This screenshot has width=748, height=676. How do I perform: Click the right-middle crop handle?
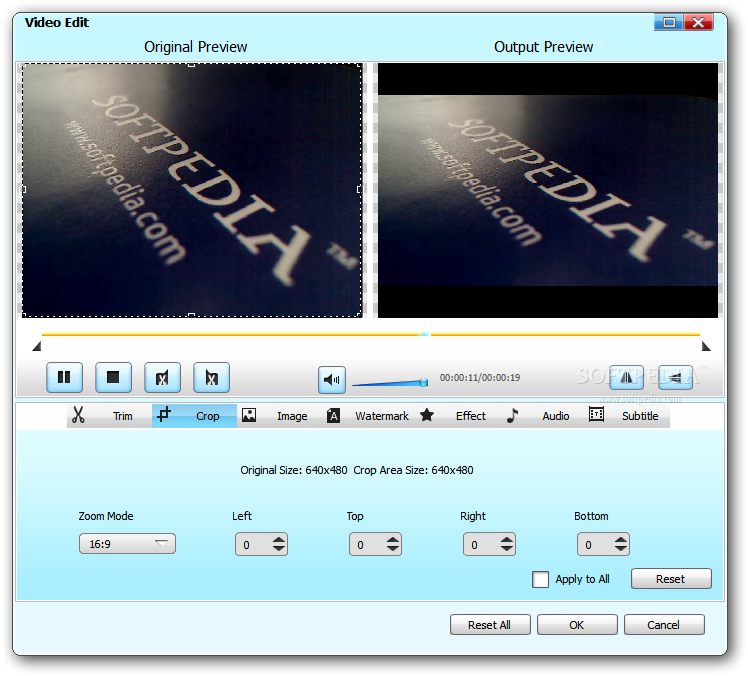click(x=360, y=189)
